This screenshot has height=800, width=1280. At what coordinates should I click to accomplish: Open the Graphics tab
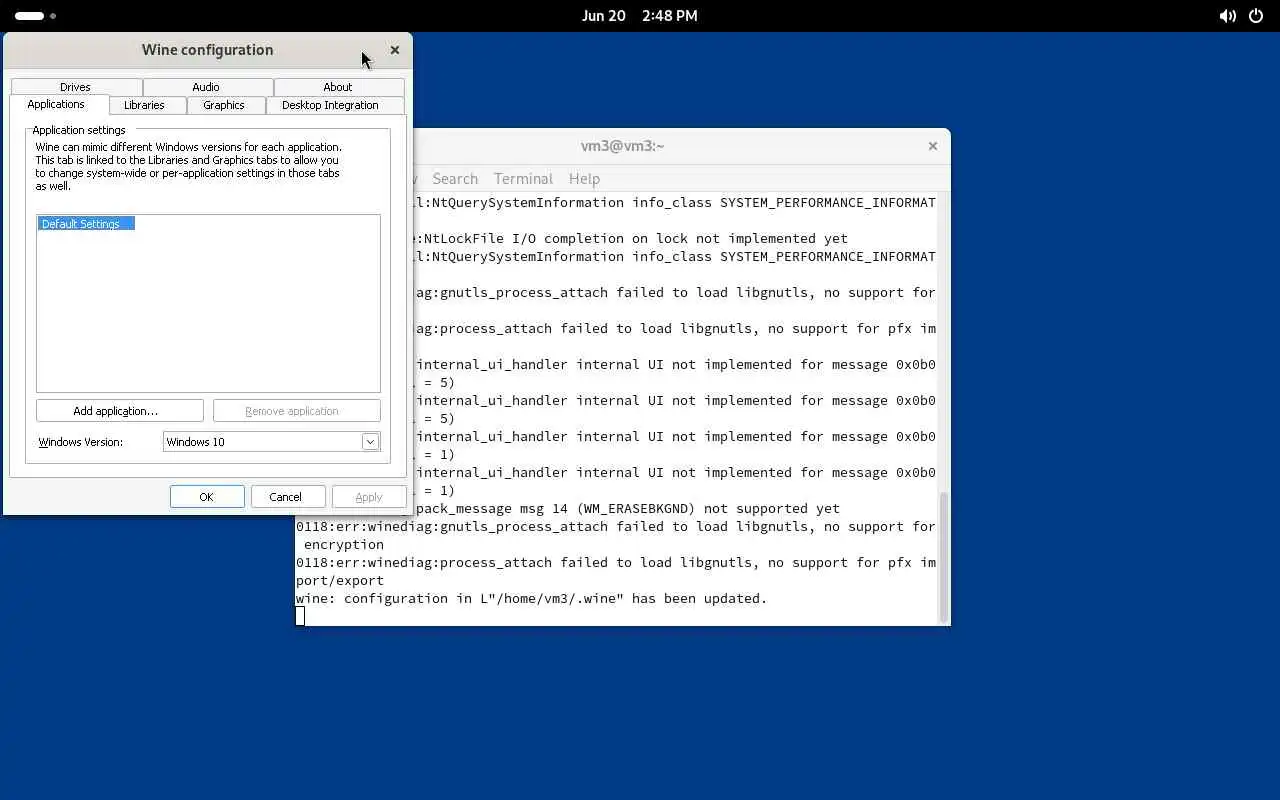tap(224, 105)
